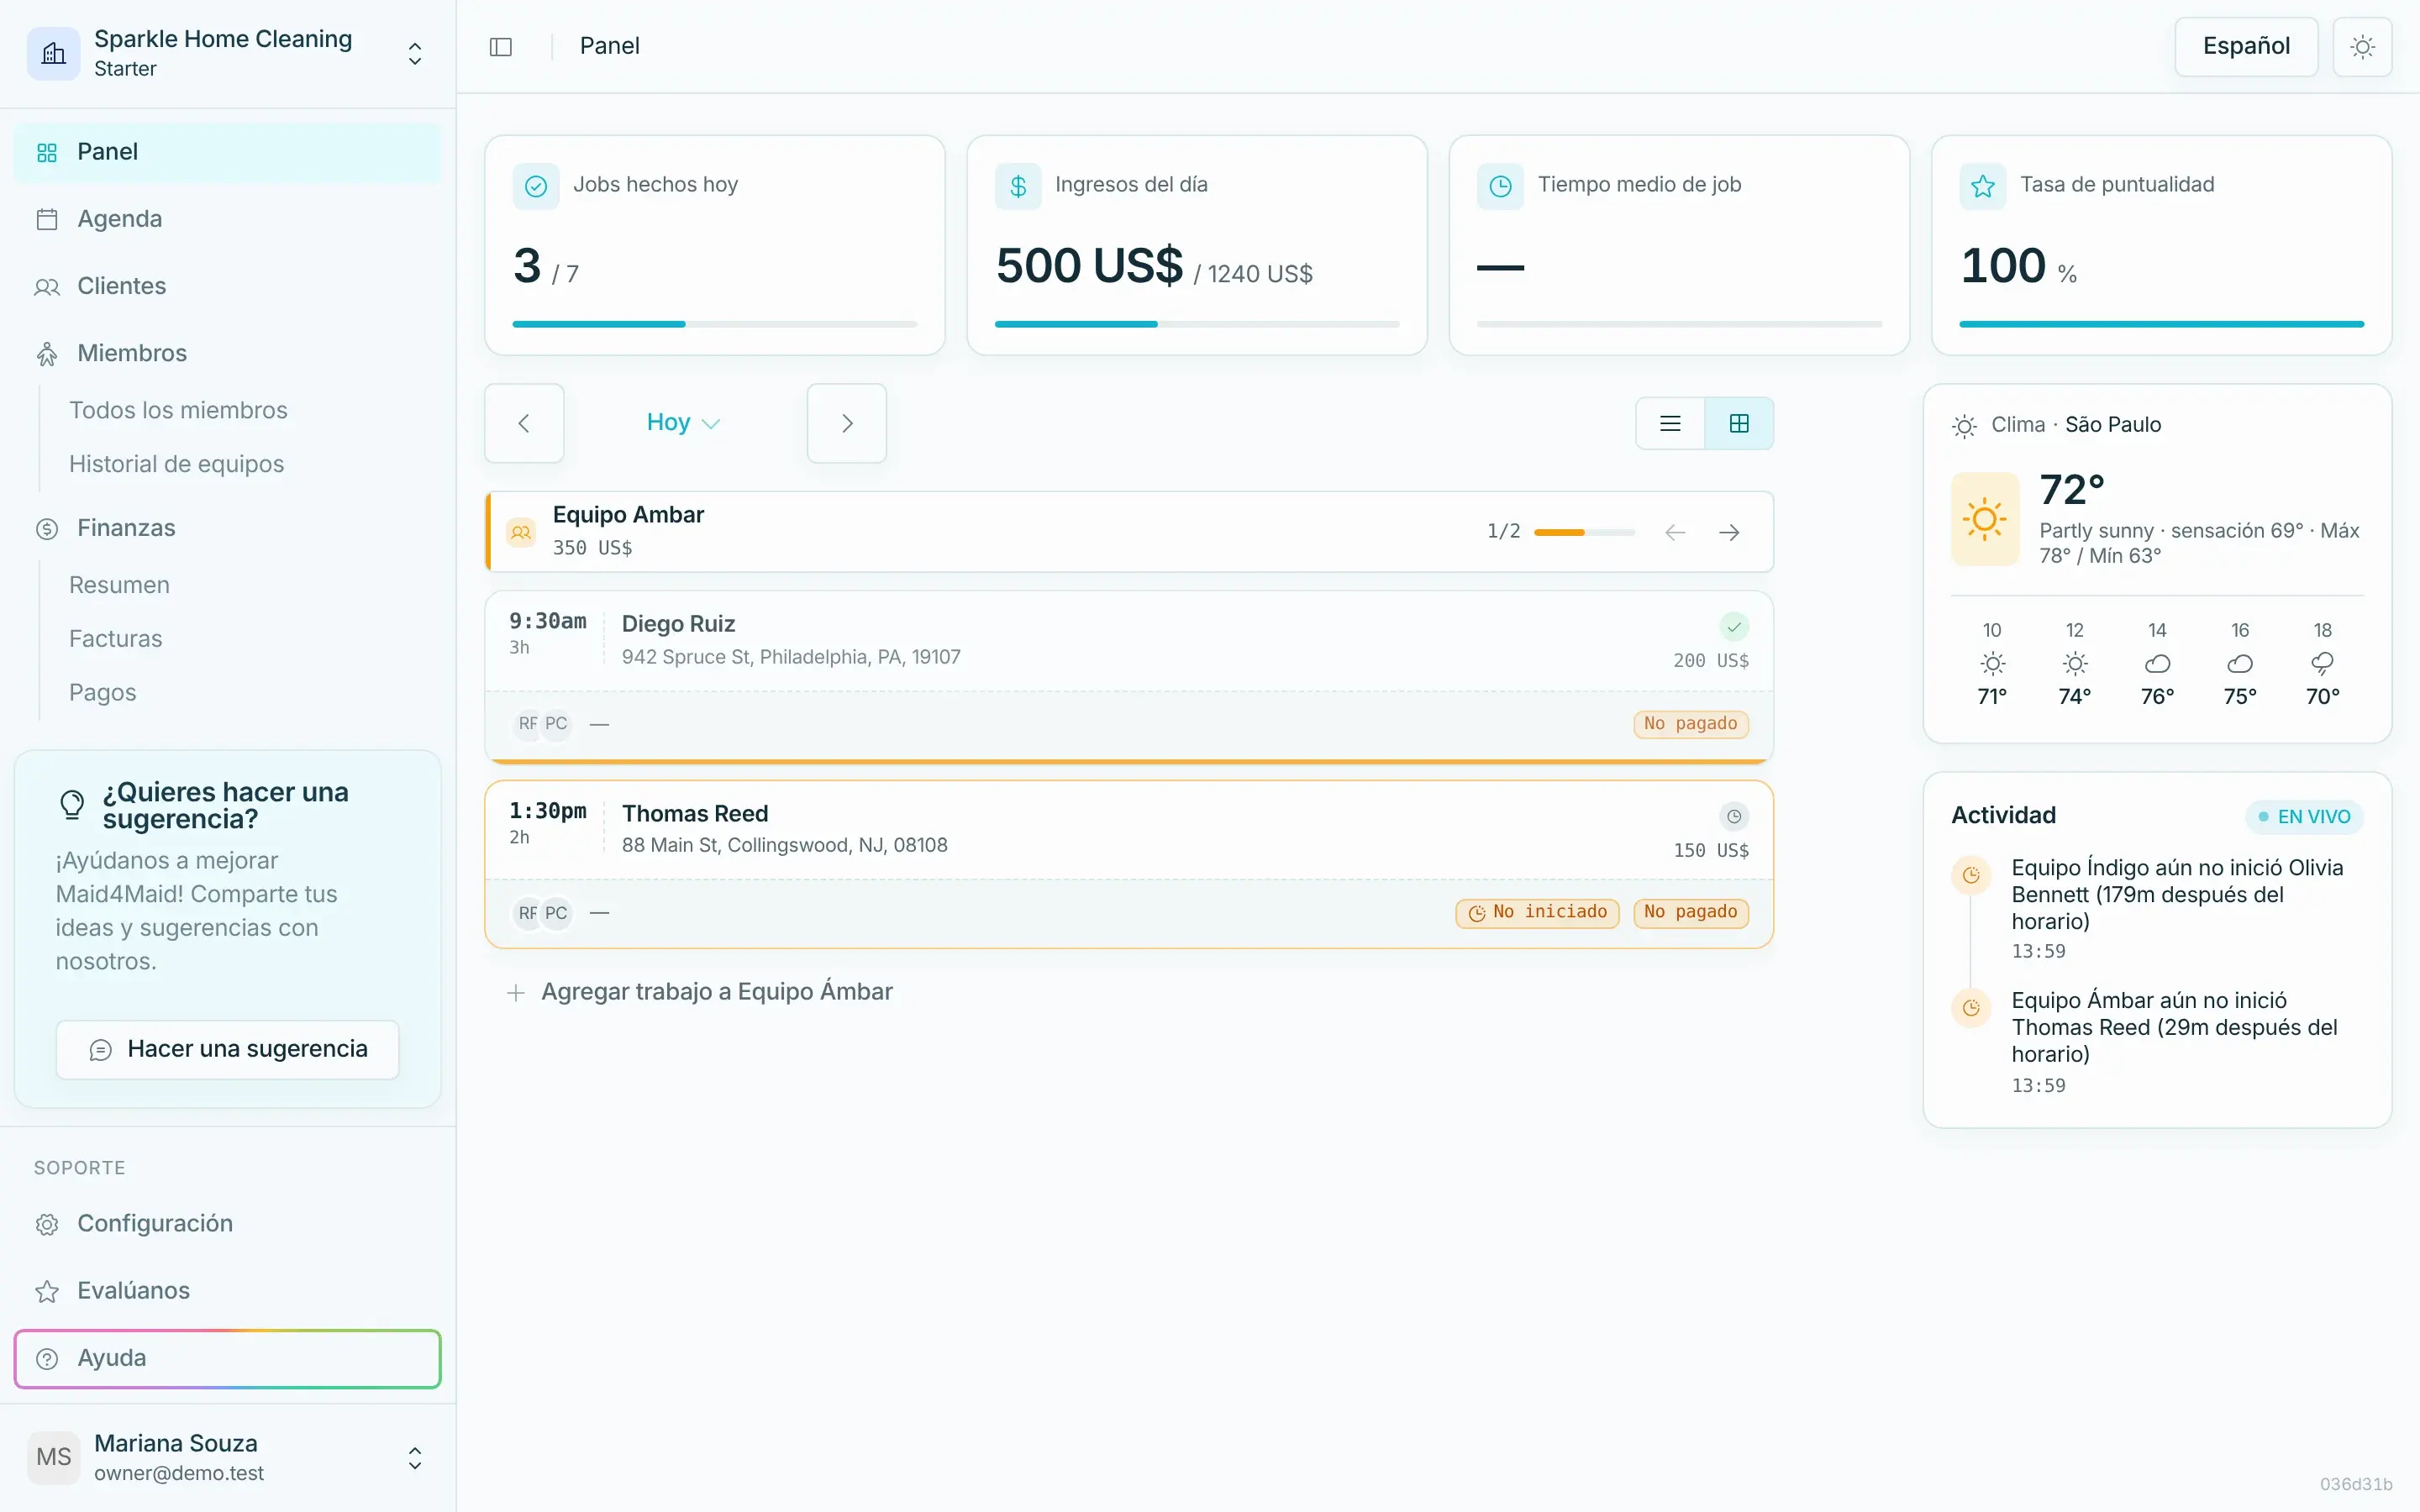Image resolution: width=2420 pixels, height=1512 pixels.
Task: Collapse the Miembros section
Action: point(228,353)
